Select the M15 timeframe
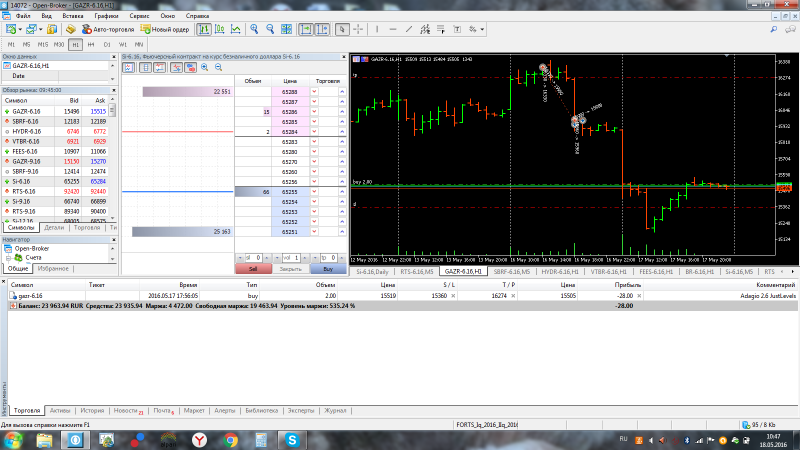 pyautogui.click(x=42, y=45)
